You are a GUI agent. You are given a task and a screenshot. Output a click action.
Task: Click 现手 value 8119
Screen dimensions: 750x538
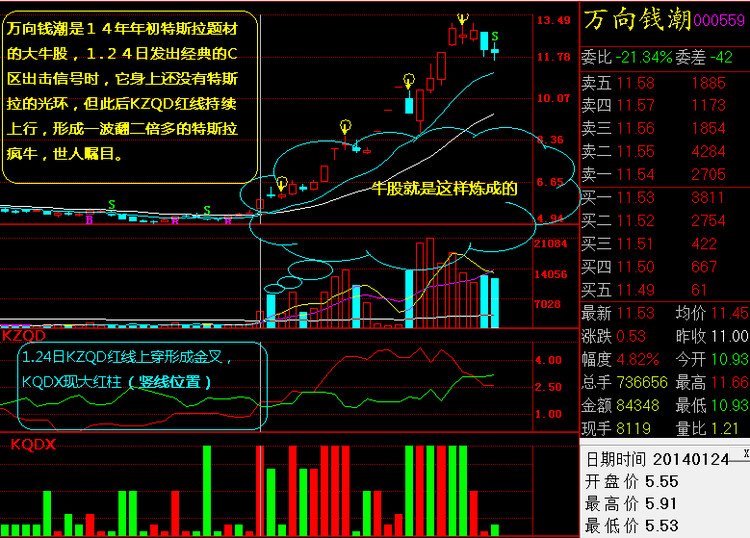(633, 428)
